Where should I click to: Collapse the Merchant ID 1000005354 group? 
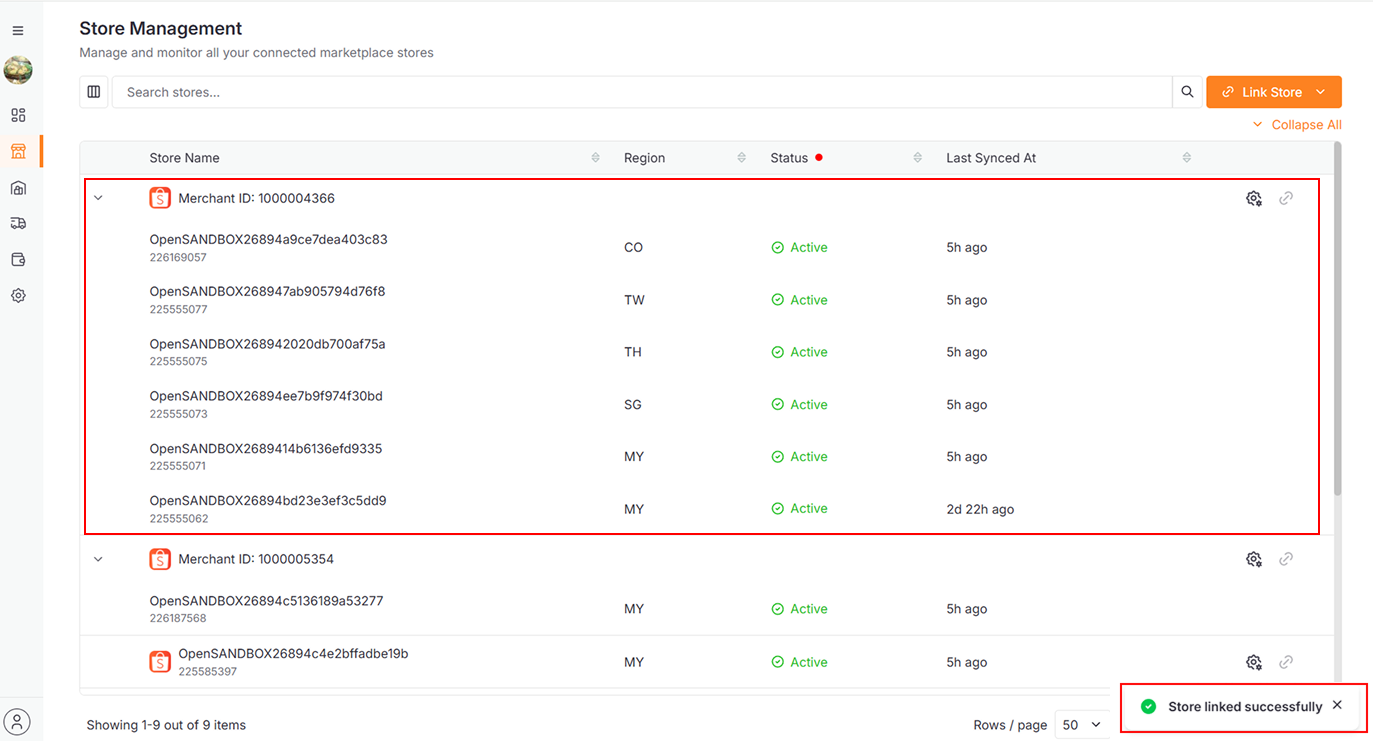coord(98,559)
